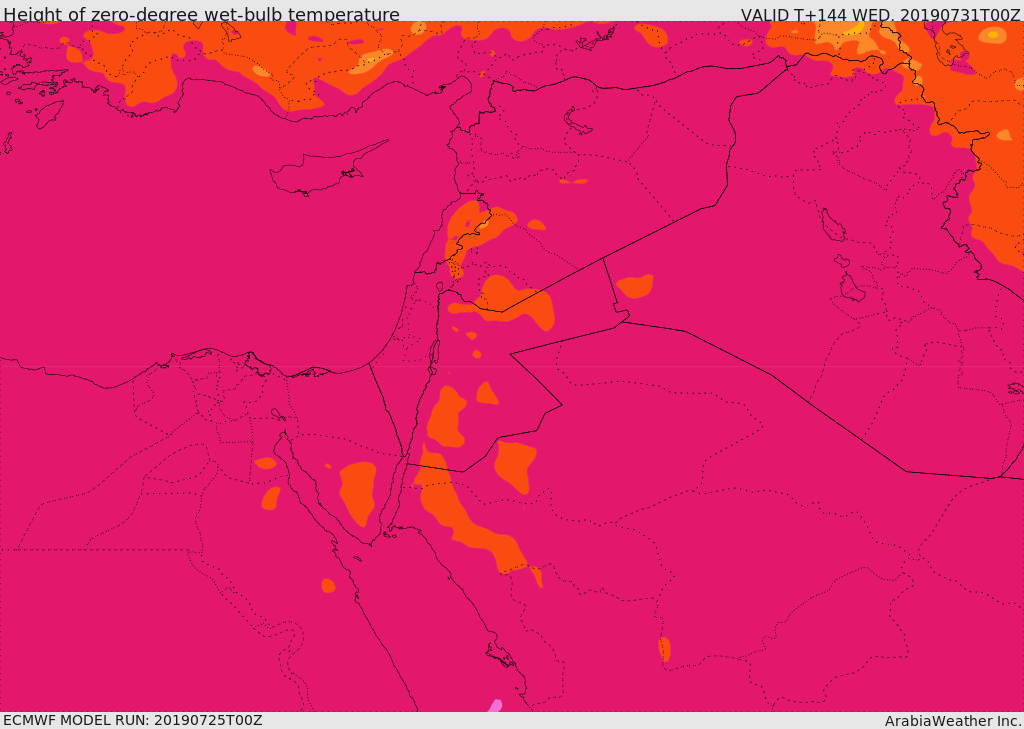This screenshot has height=729, width=1024.
Task: Click the 'Height of zero-degree wet-bulb temperature' title
Action: pos(201,14)
